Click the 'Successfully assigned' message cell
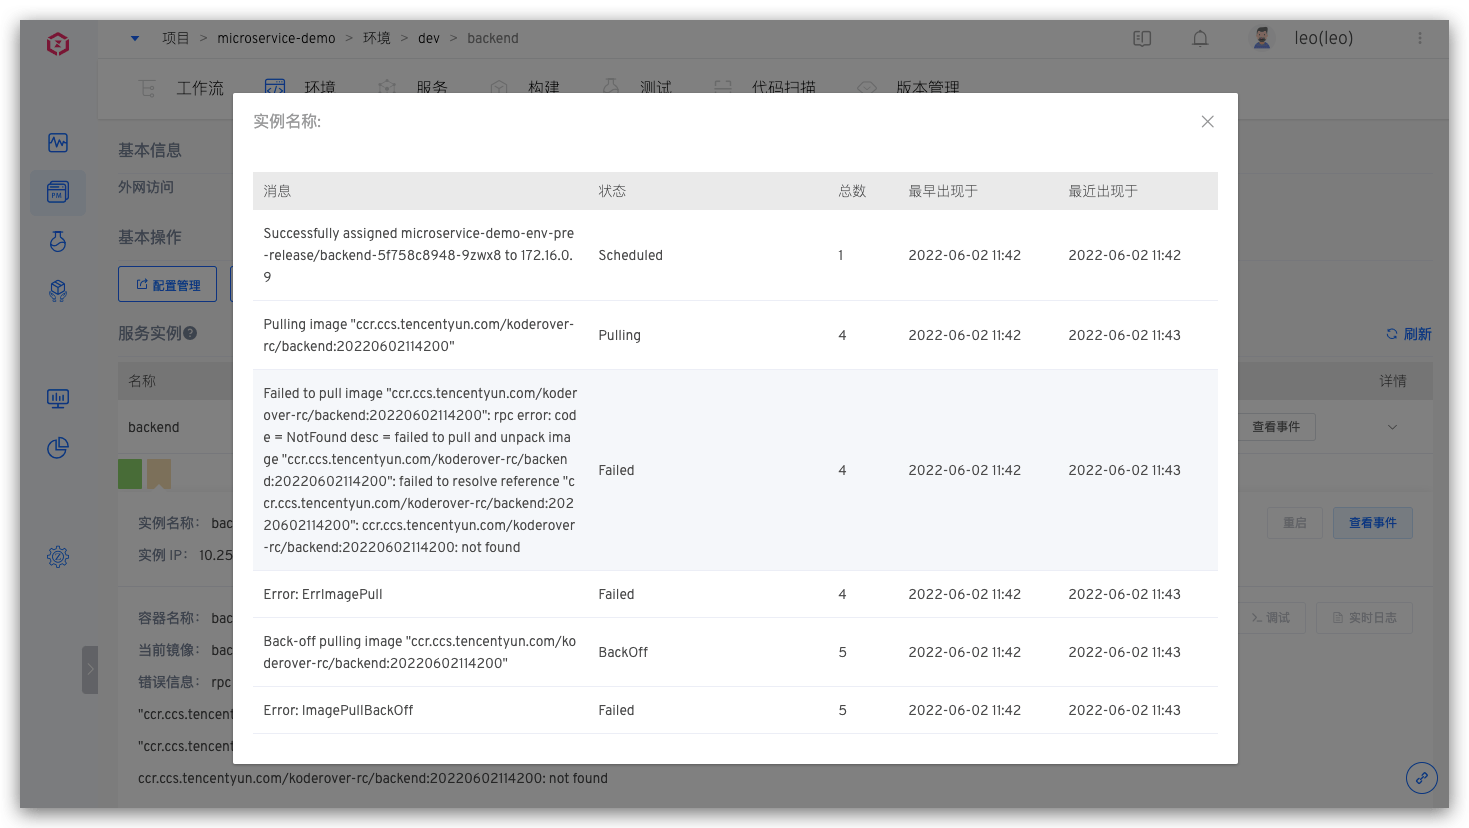Image resolution: width=1469 pixels, height=828 pixels. (419, 255)
